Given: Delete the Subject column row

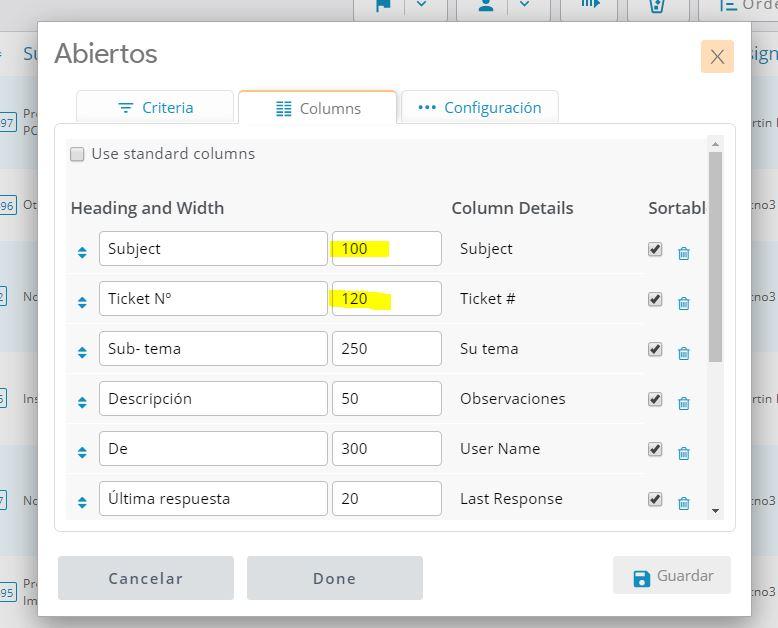Looking at the screenshot, I should (684, 253).
